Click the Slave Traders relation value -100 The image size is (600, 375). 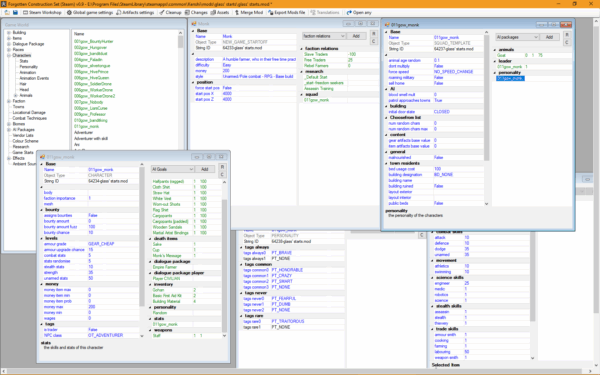coord(352,54)
